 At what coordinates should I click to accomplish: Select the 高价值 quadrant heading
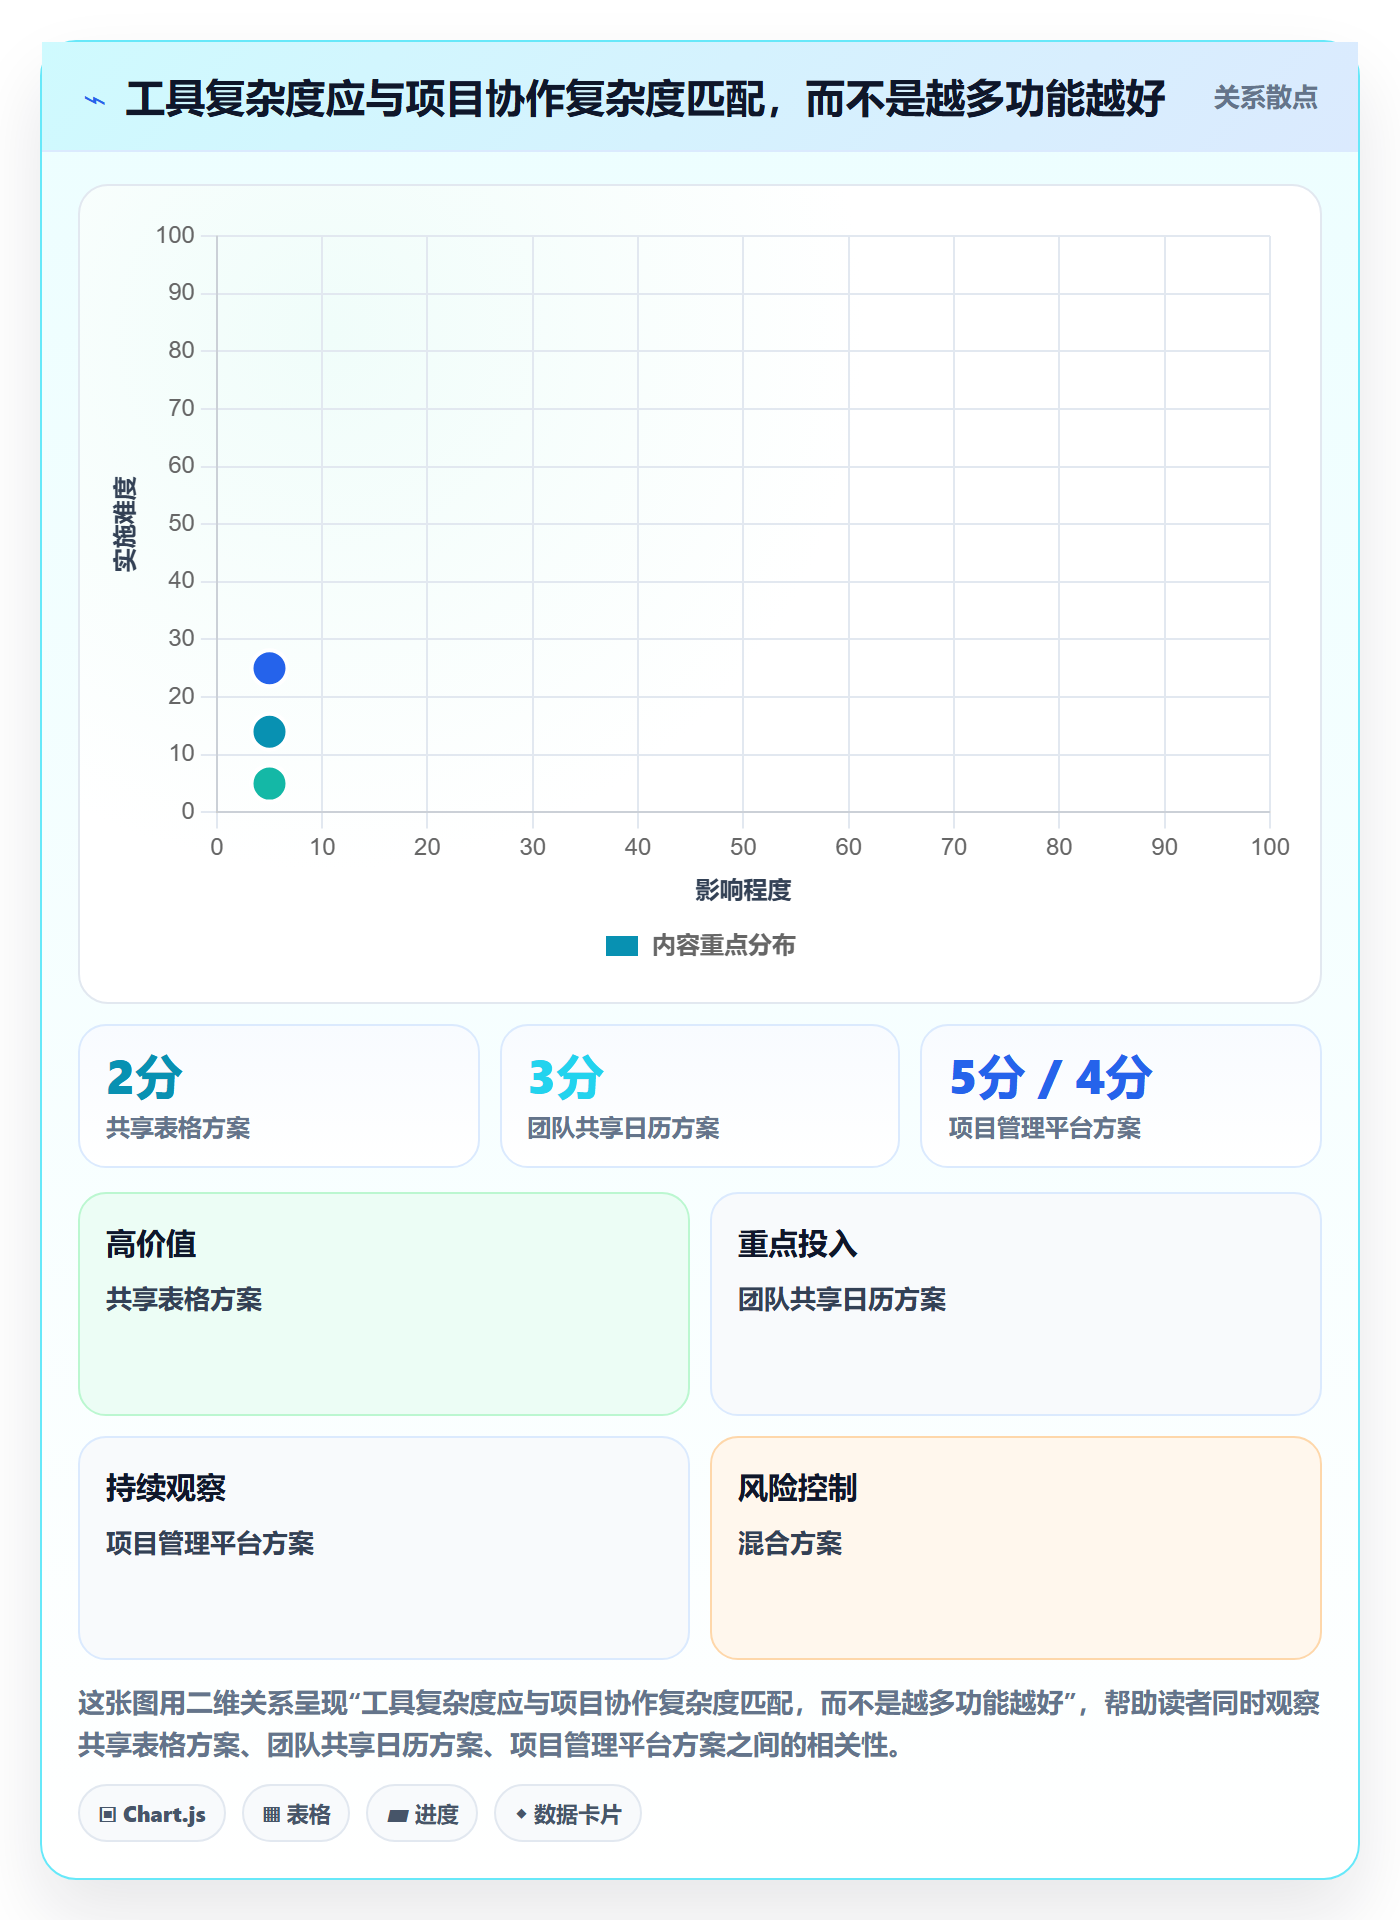tap(151, 1244)
